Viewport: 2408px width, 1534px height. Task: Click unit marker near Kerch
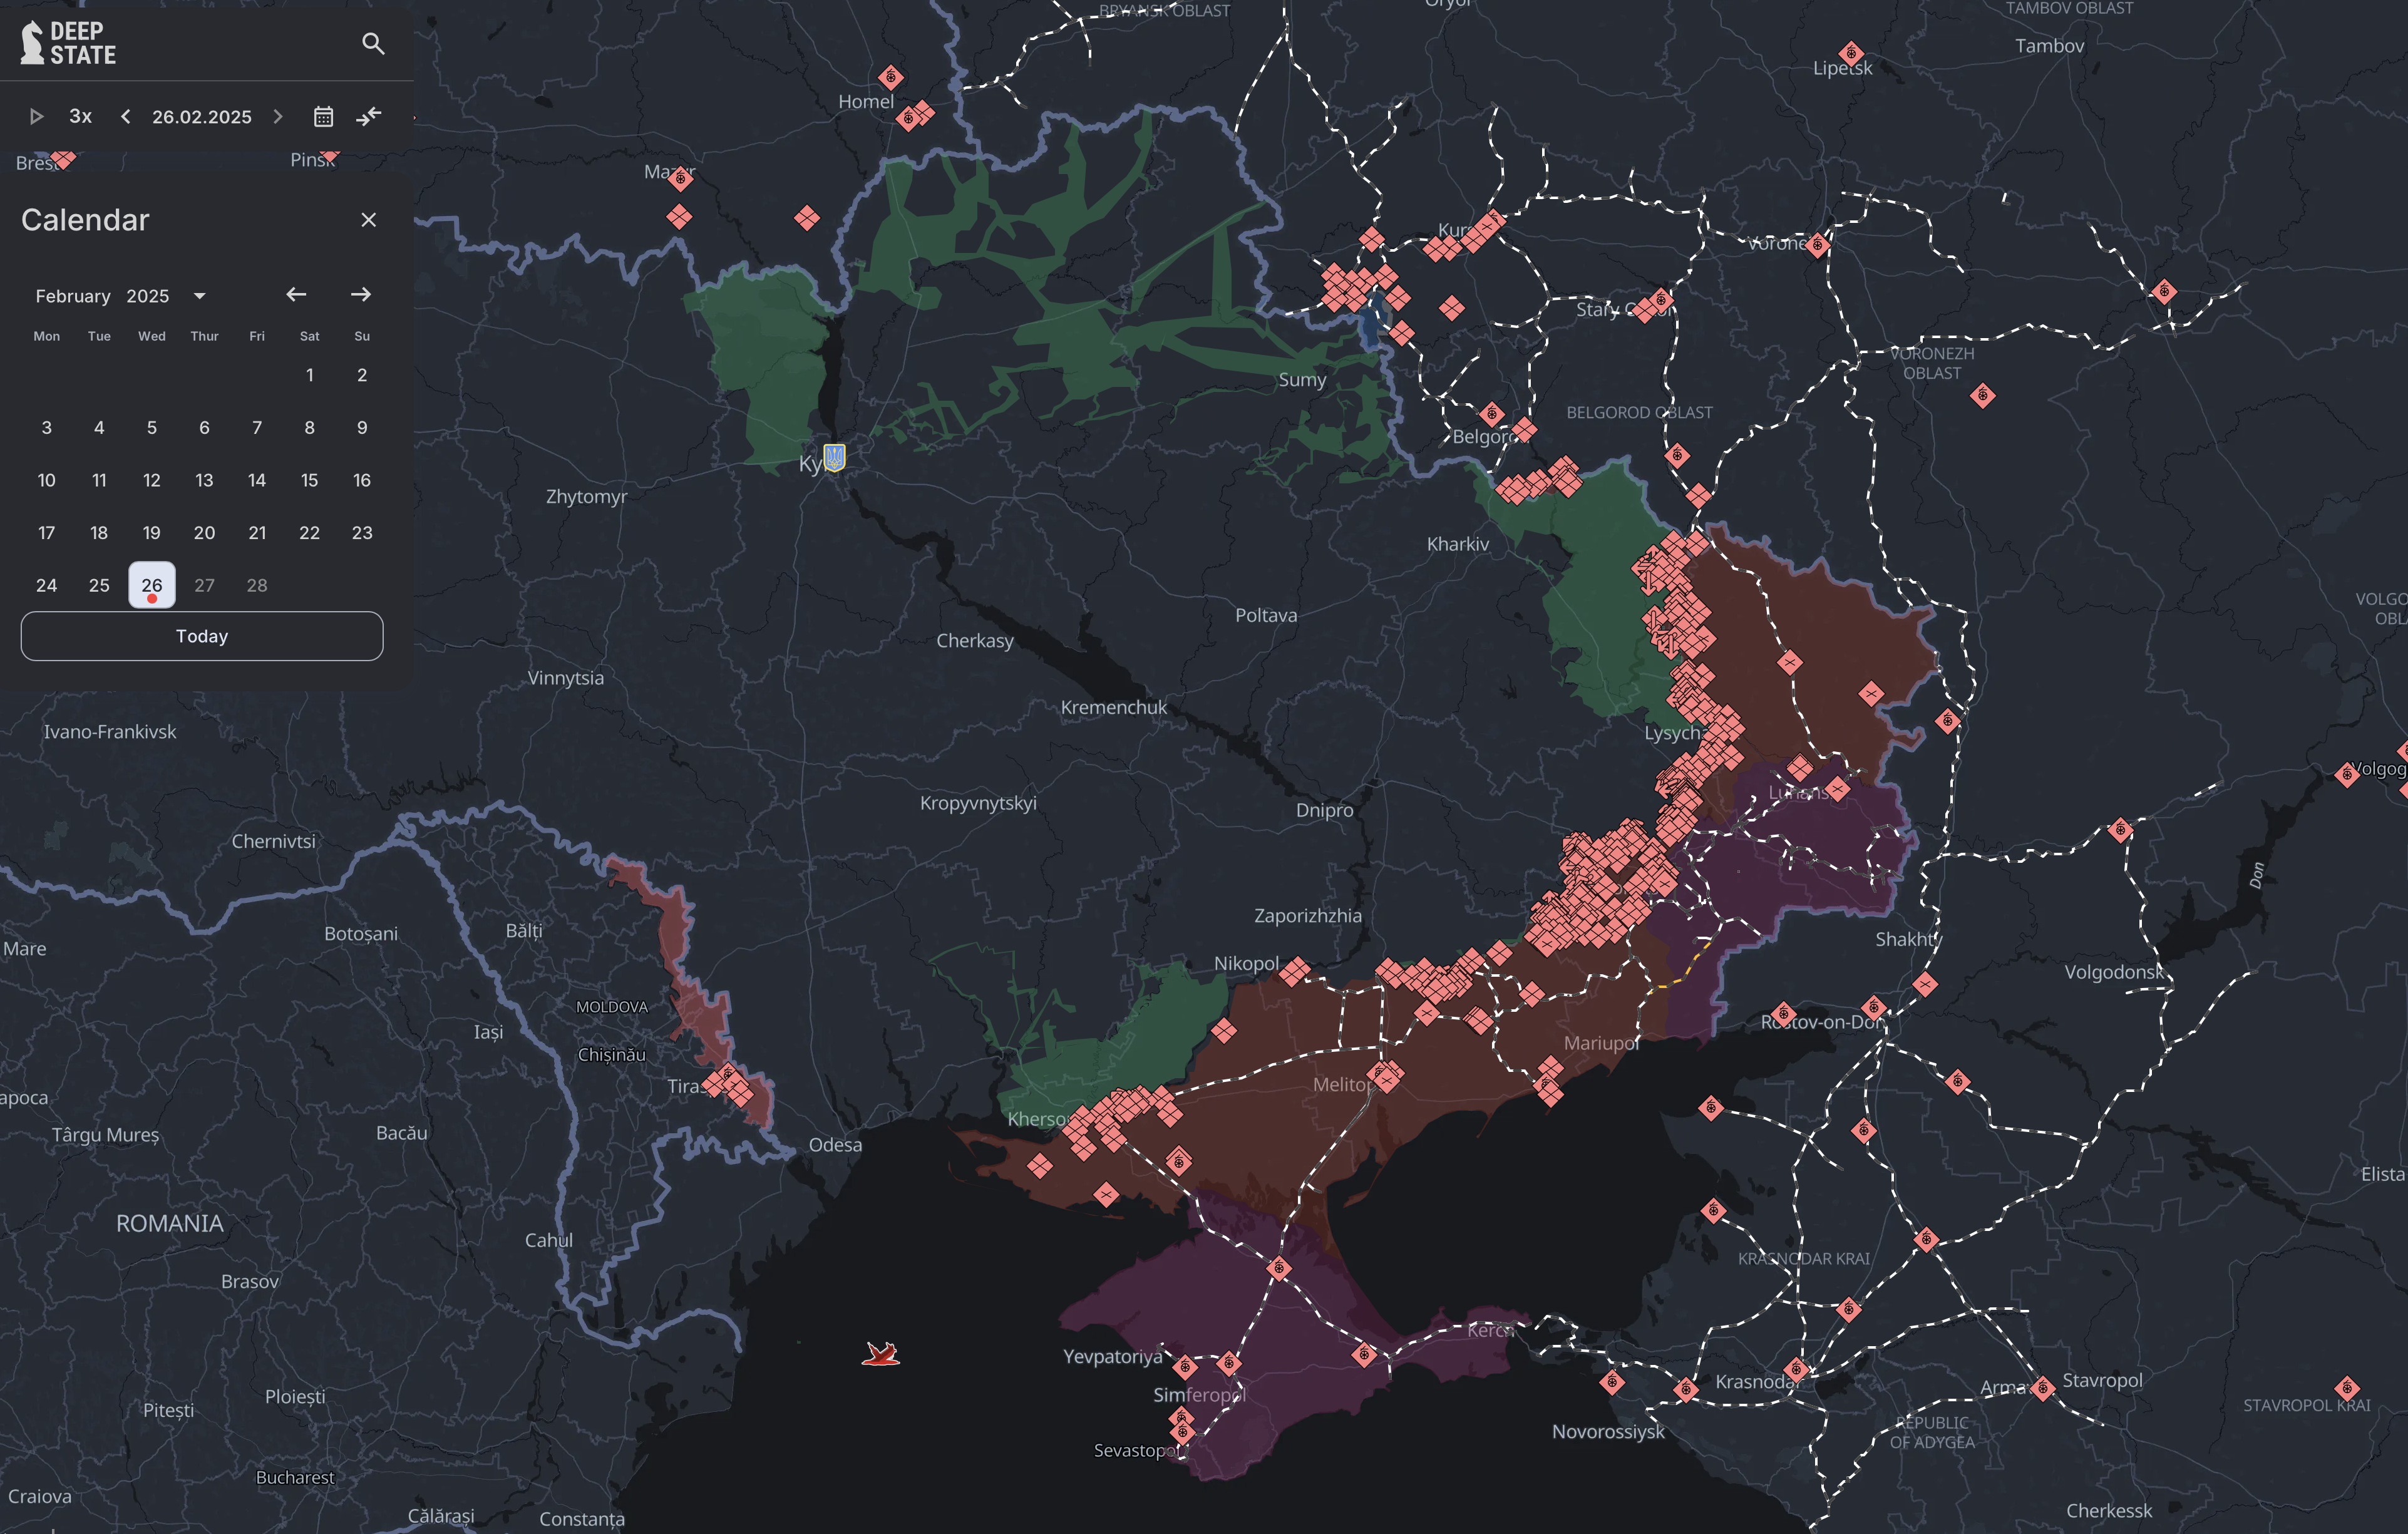[1364, 1355]
